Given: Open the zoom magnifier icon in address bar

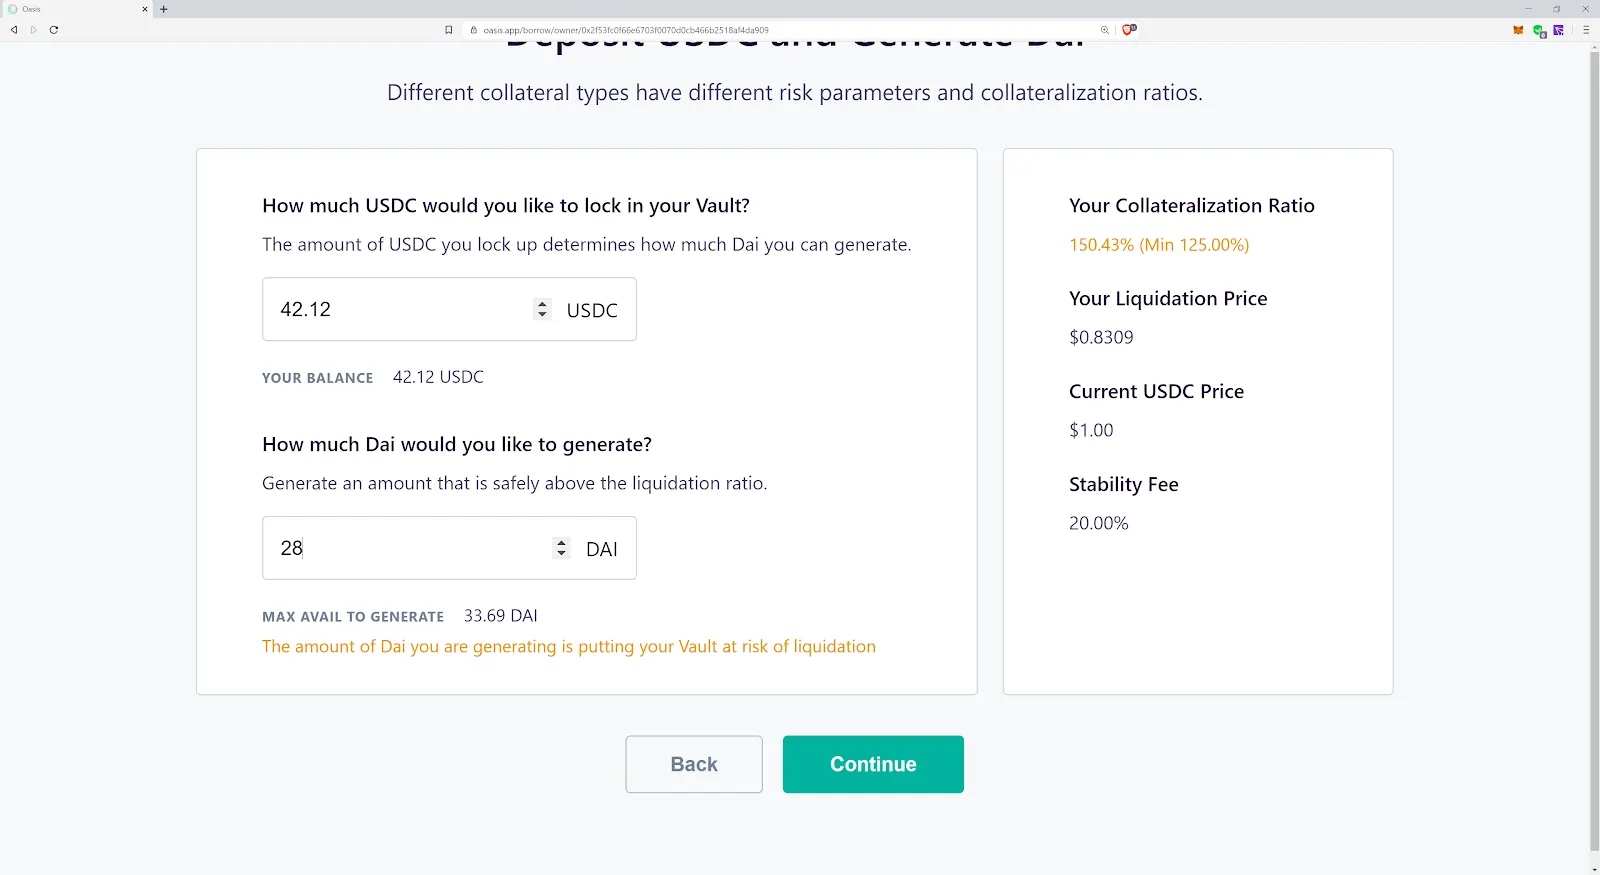Looking at the screenshot, I should point(1105,30).
